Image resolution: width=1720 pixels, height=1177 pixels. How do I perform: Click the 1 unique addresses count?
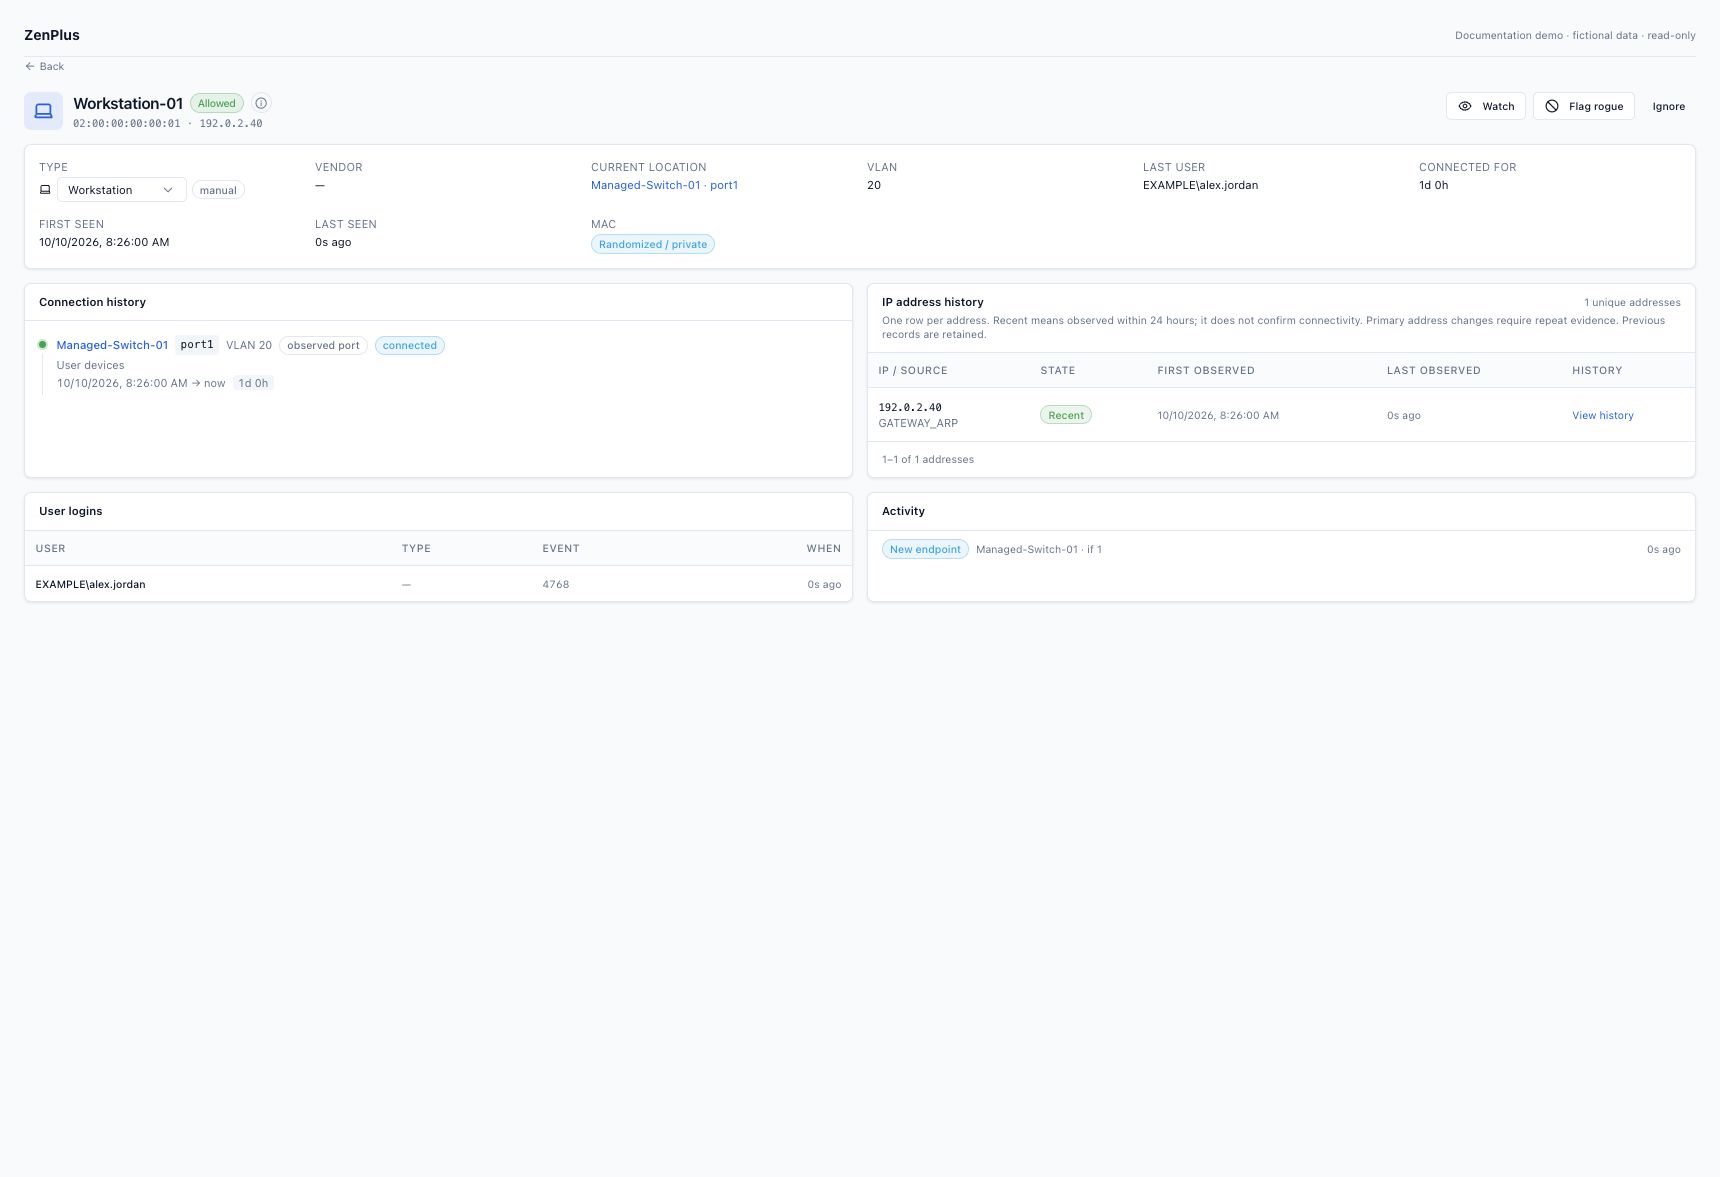coord(1632,302)
